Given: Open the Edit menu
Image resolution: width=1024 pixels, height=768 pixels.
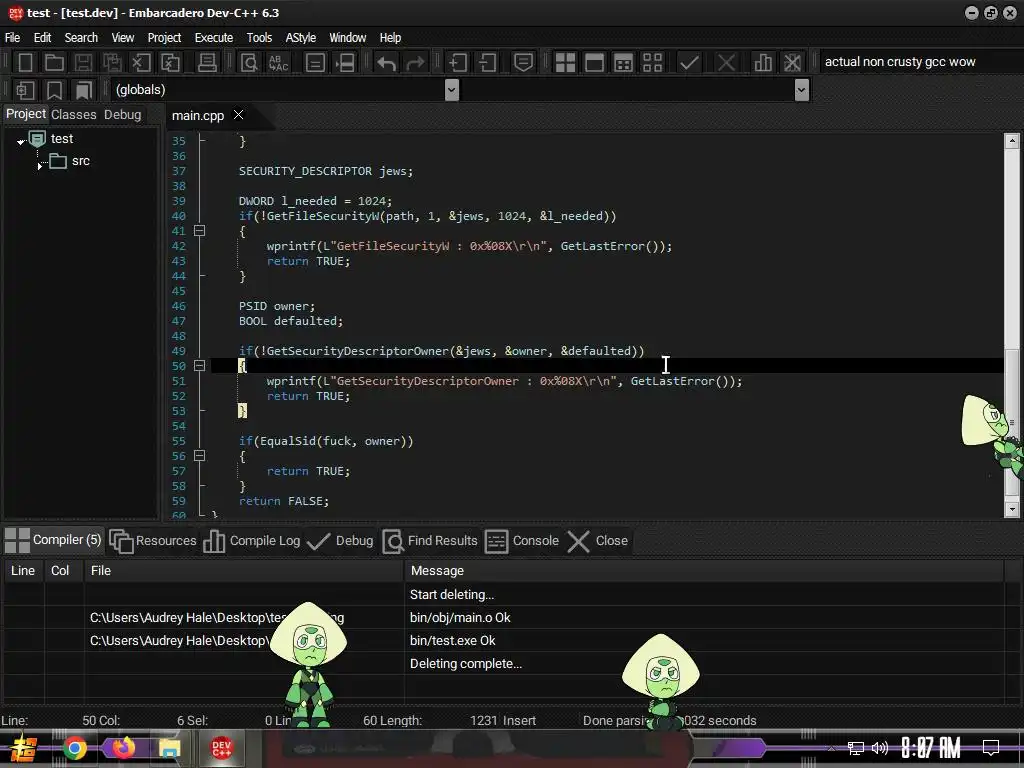Looking at the screenshot, I should [x=42, y=38].
